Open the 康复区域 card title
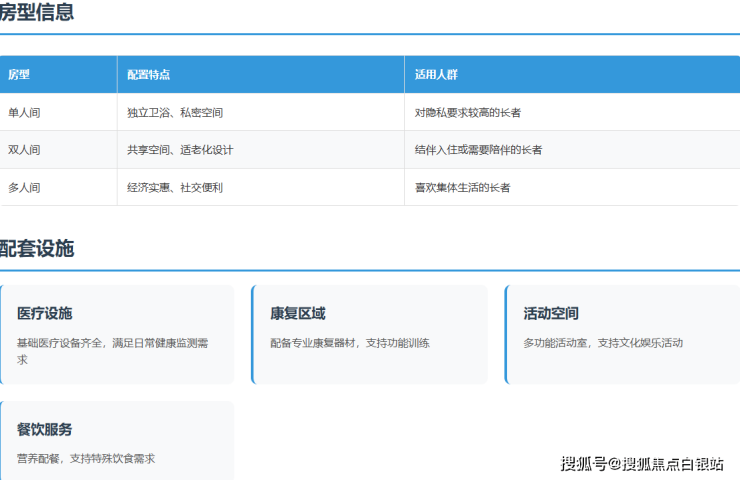The width and height of the screenshot is (740, 480). (297, 313)
